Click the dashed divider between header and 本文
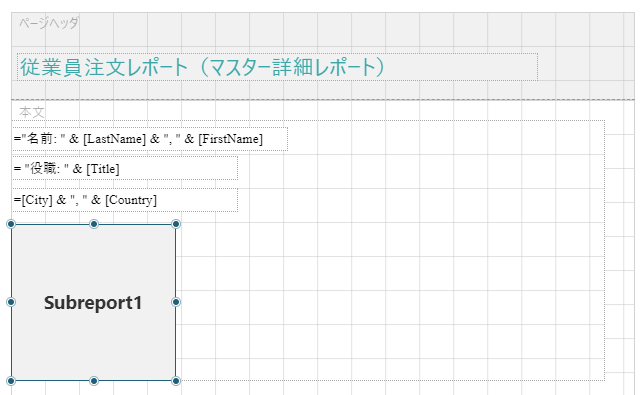This screenshot has height=395, width=642. (323, 99)
